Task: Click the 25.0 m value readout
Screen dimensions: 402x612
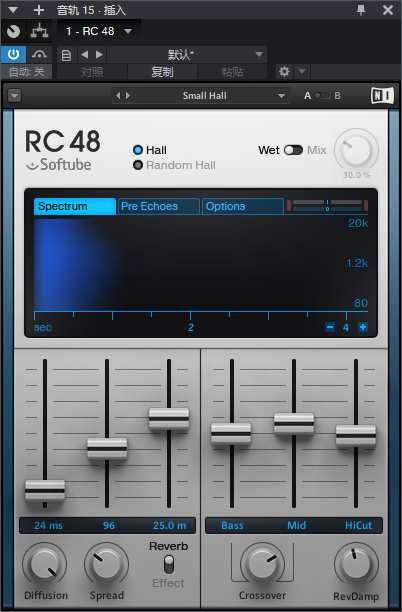Action: (170, 525)
